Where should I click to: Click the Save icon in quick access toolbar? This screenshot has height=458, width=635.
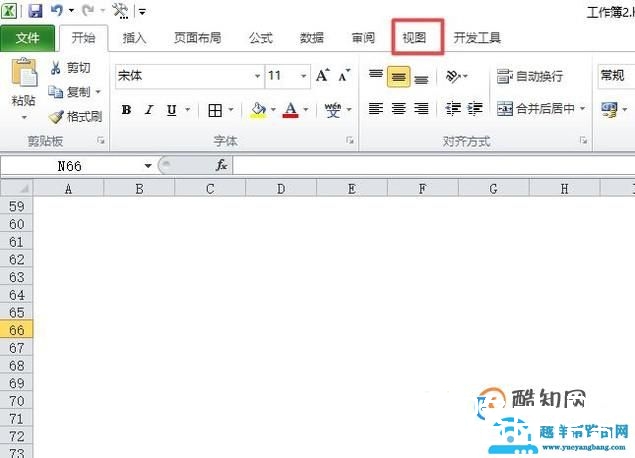35,11
